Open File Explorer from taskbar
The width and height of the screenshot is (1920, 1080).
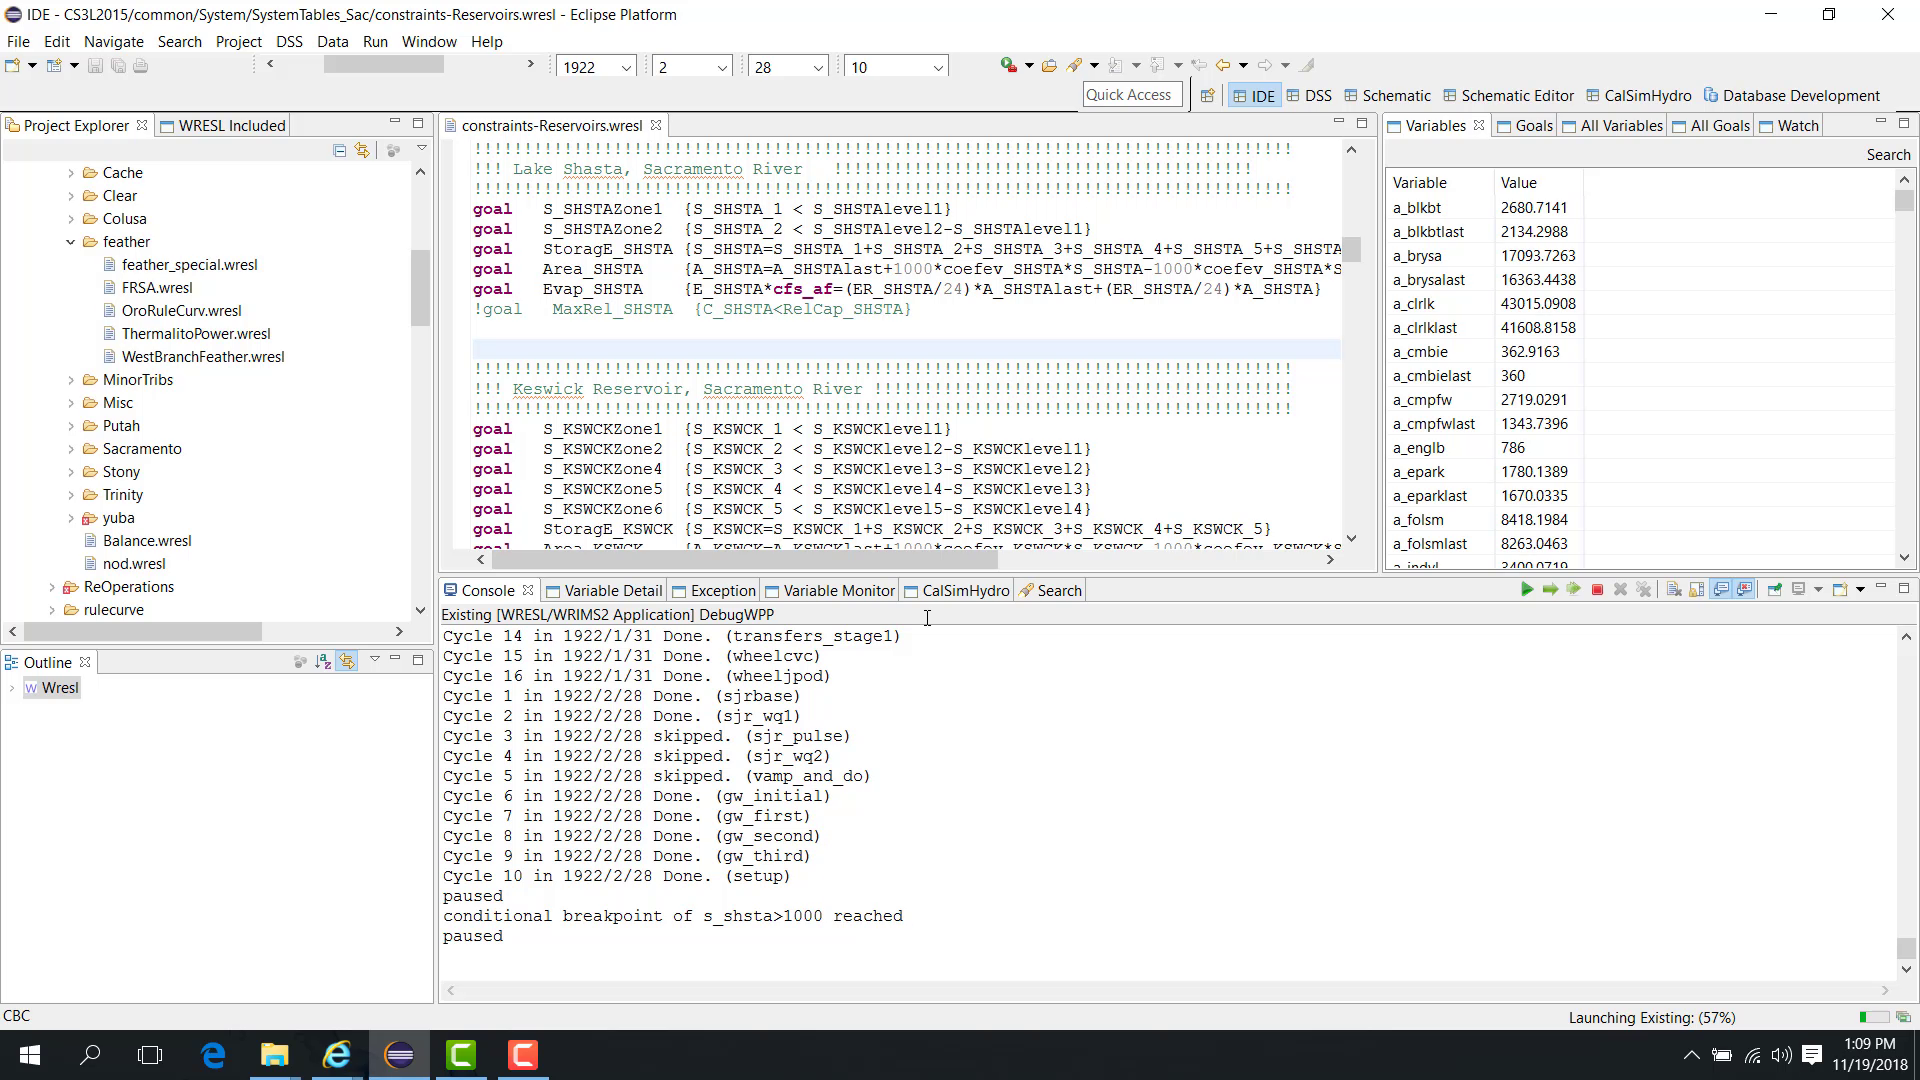pos(275,1055)
